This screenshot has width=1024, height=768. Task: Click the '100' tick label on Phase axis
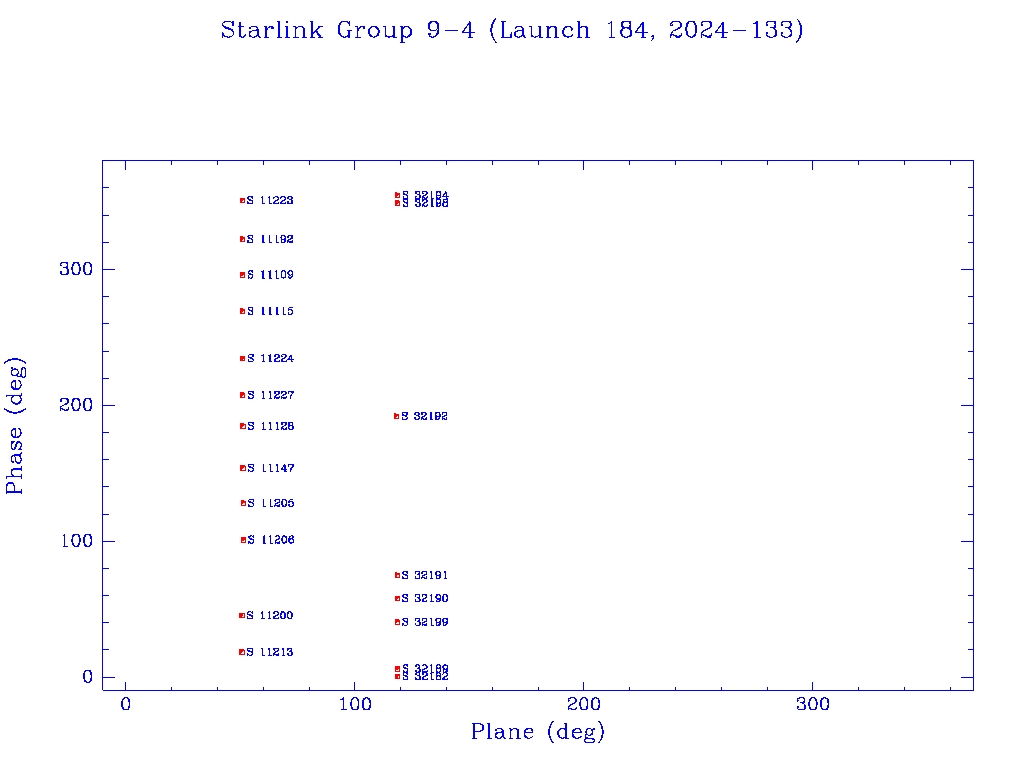(76, 541)
